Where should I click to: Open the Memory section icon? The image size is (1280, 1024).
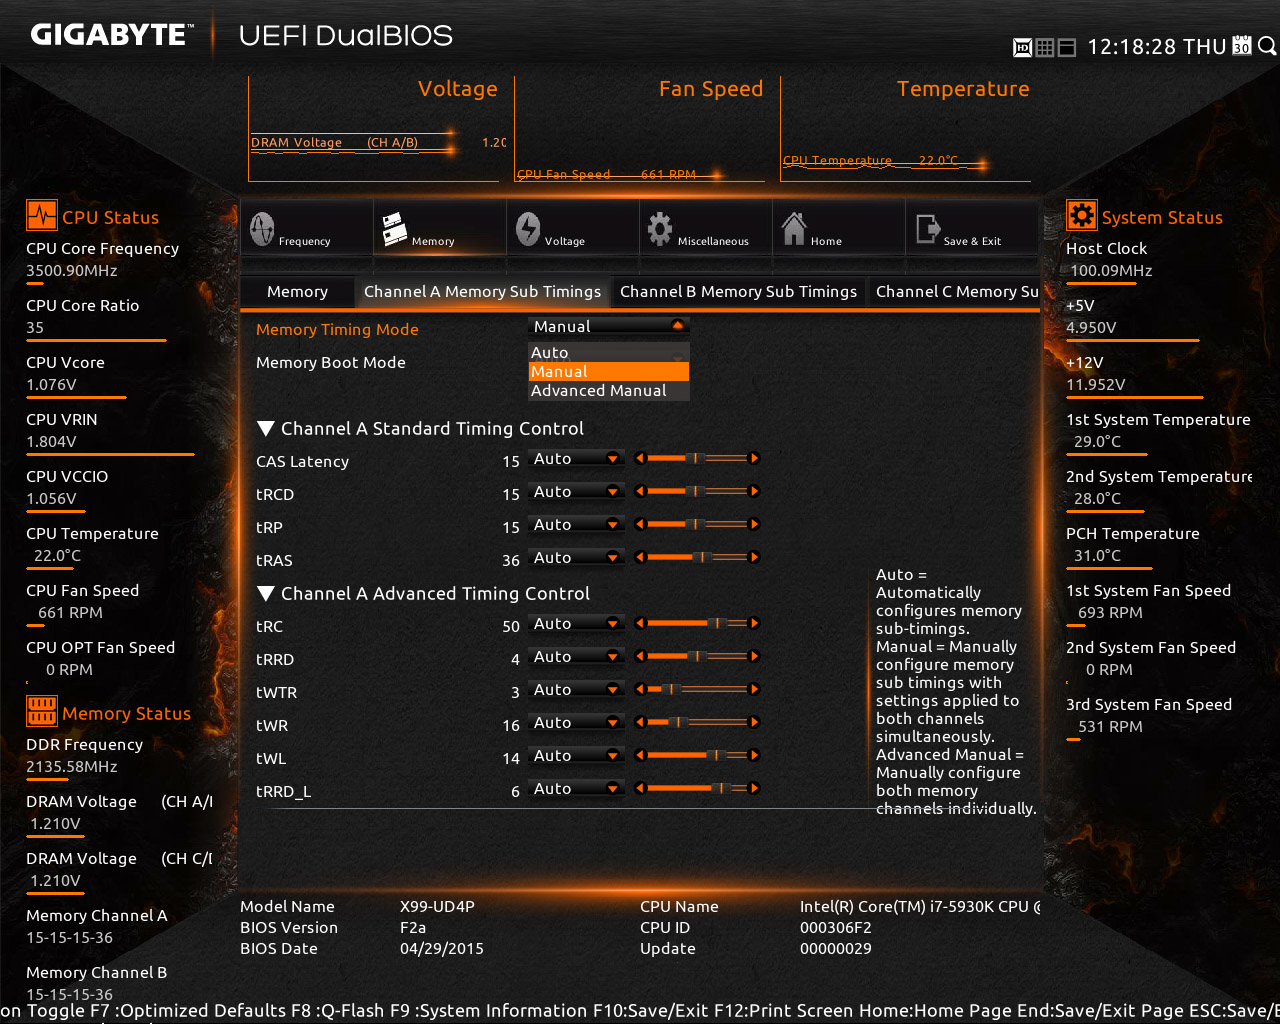[x=394, y=229]
